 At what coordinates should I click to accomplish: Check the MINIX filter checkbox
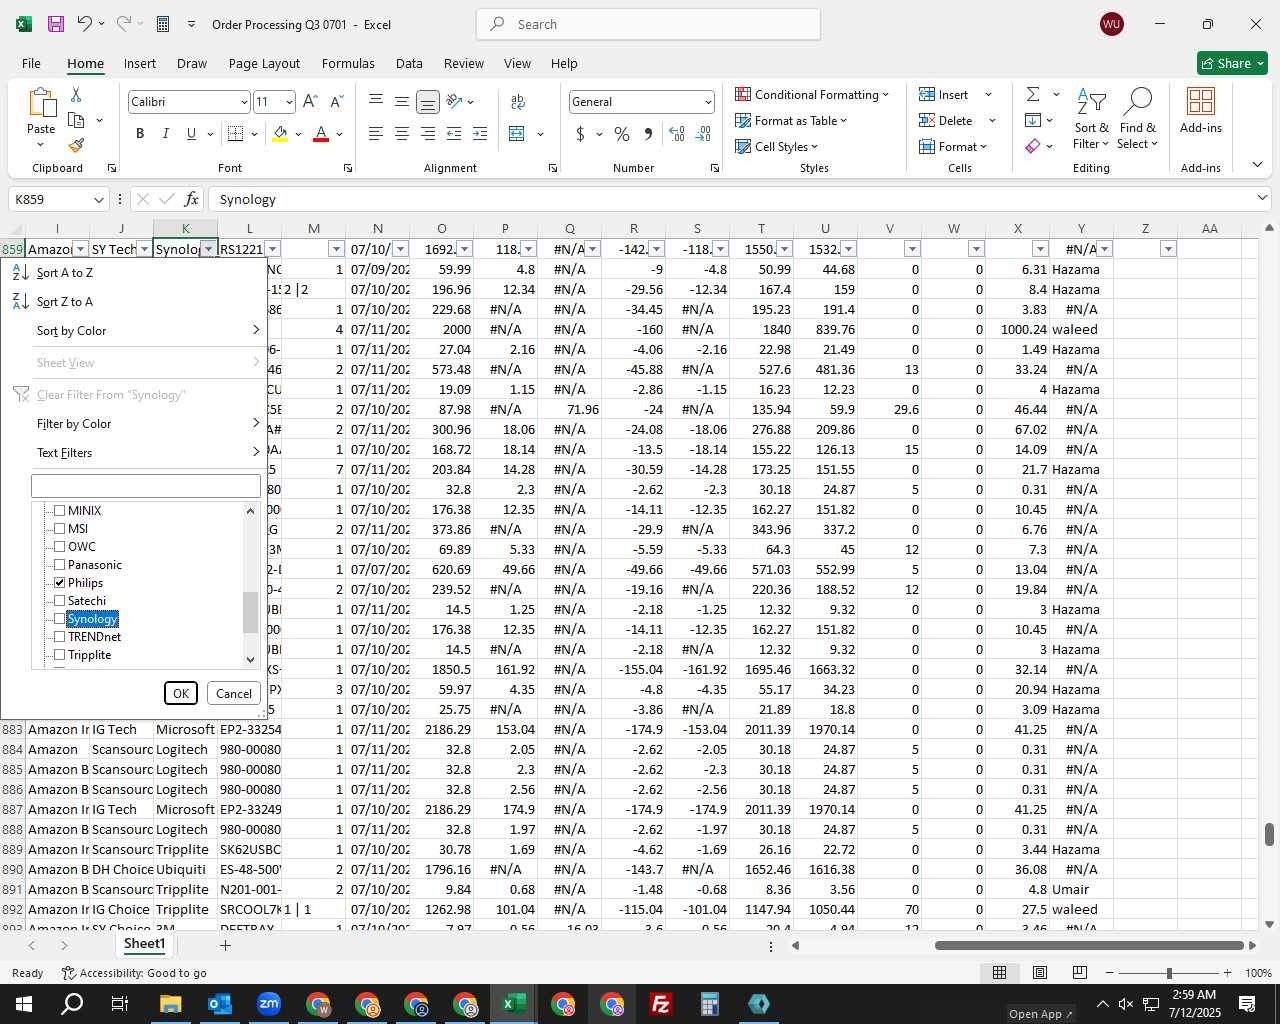60,510
